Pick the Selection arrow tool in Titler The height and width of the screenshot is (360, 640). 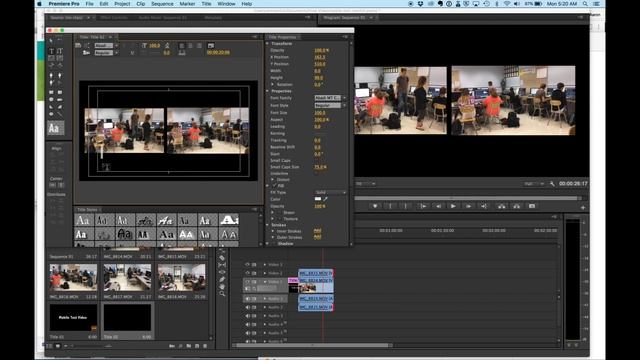51,41
